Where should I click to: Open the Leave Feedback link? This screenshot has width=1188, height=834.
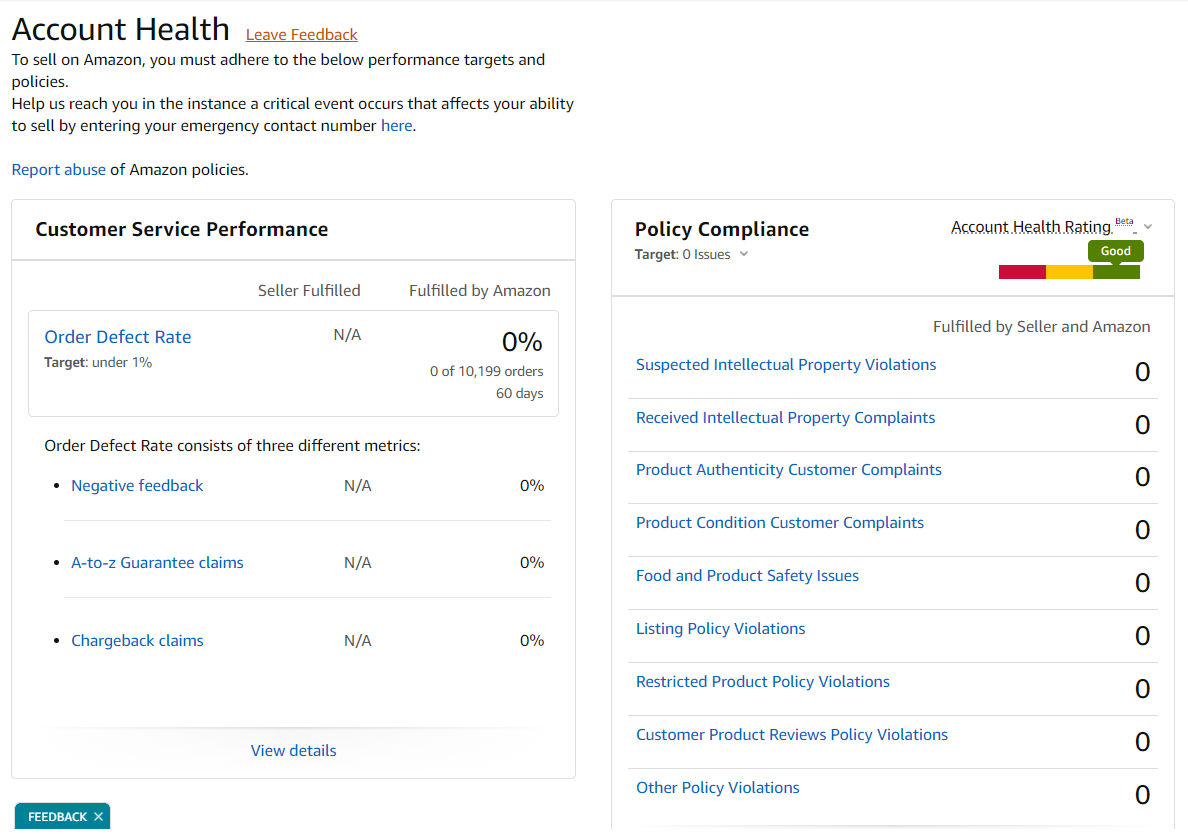pos(301,35)
